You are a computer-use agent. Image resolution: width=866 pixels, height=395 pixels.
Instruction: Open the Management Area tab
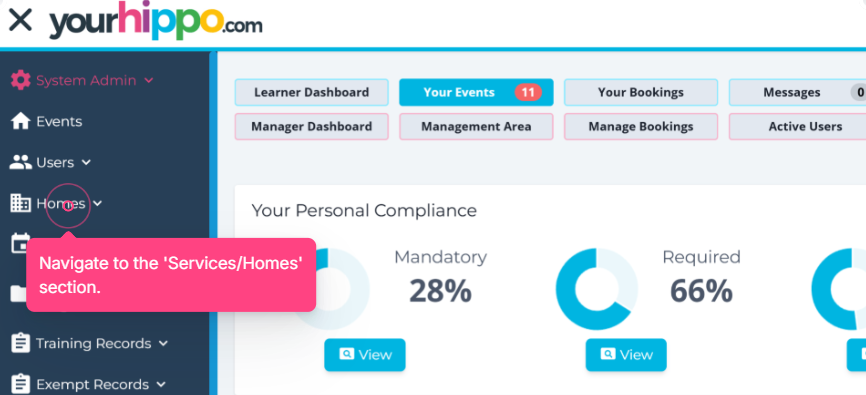[476, 127]
